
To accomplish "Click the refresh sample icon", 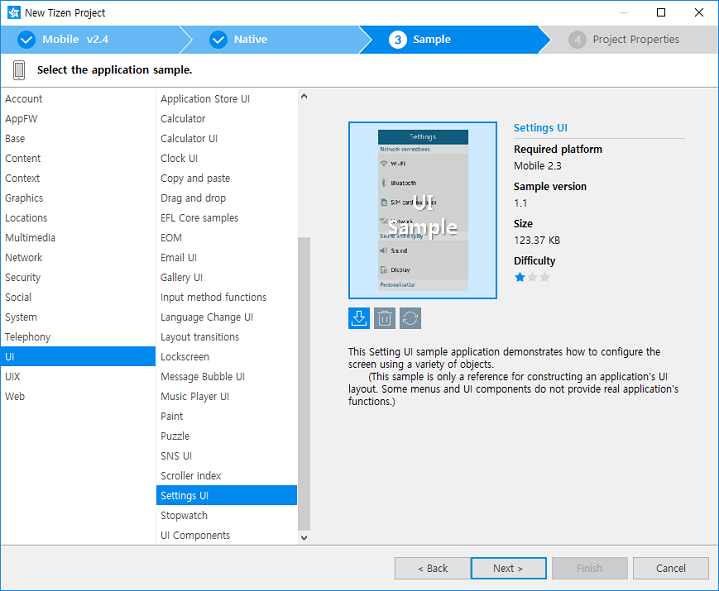I will point(410,318).
